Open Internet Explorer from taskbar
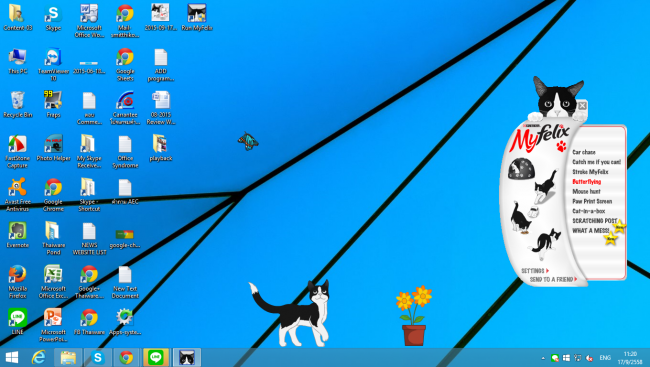Screen dimensions: 650x367 click(x=39, y=357)
